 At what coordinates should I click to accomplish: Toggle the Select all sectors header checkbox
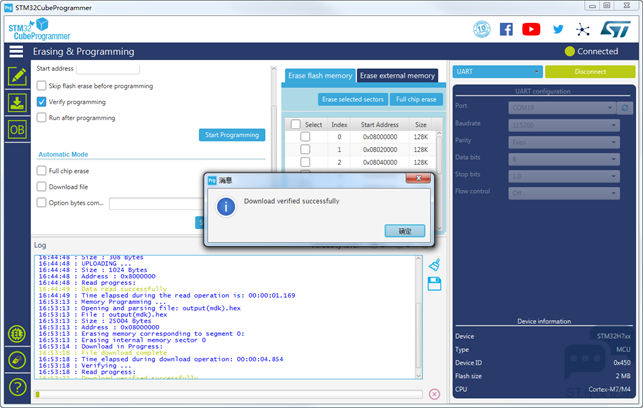[x=296, y=124]
